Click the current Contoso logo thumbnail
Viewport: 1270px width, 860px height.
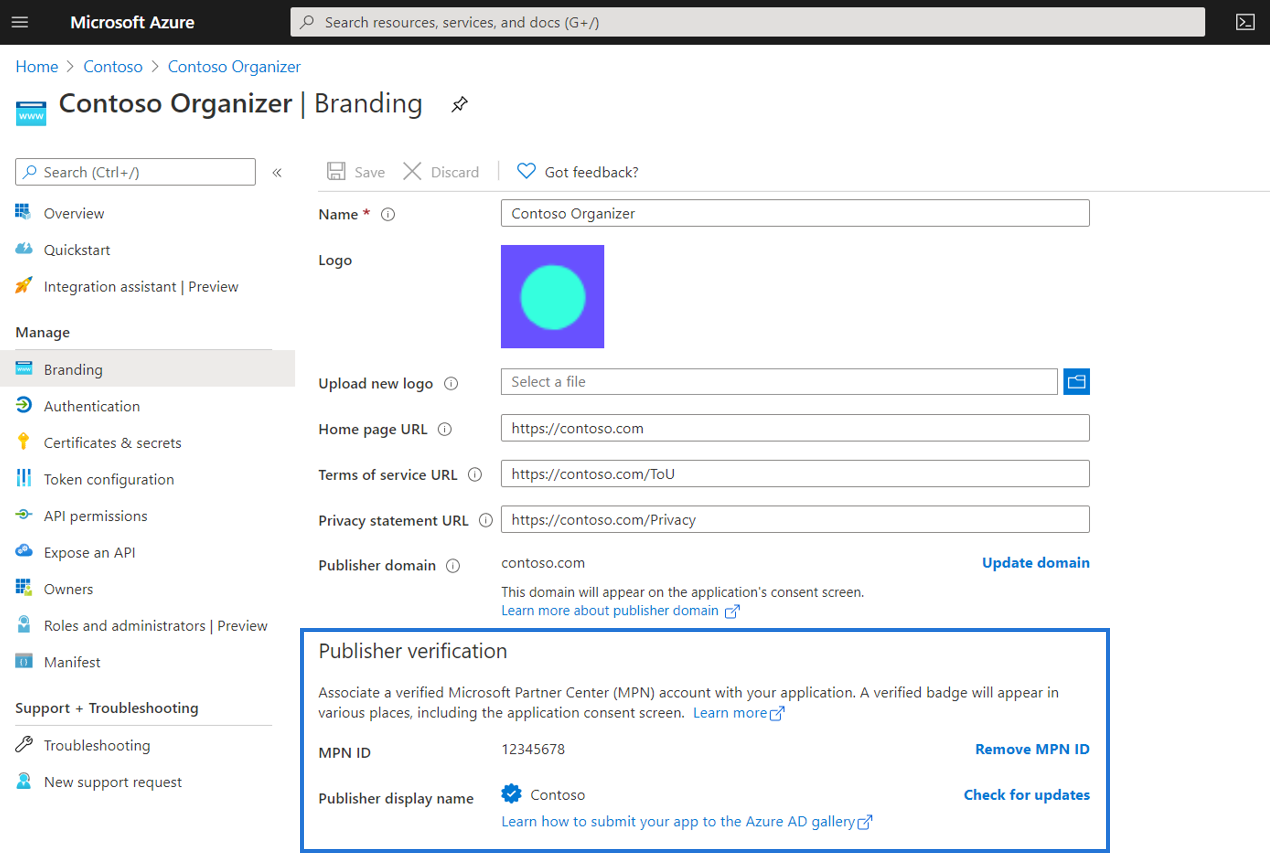(x=552, y=296)
